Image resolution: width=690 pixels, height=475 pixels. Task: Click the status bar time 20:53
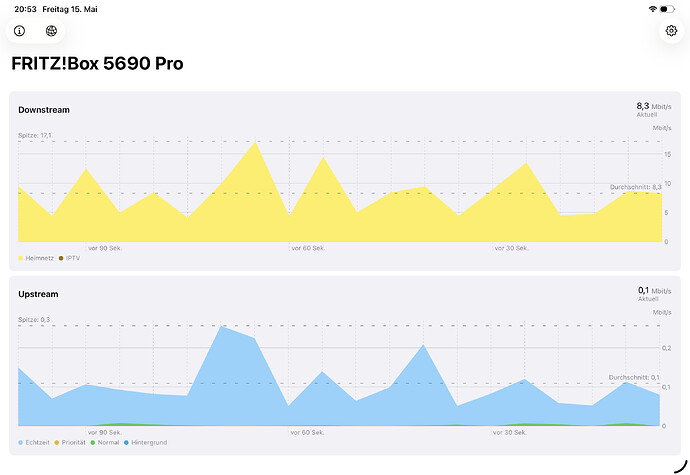26,9
